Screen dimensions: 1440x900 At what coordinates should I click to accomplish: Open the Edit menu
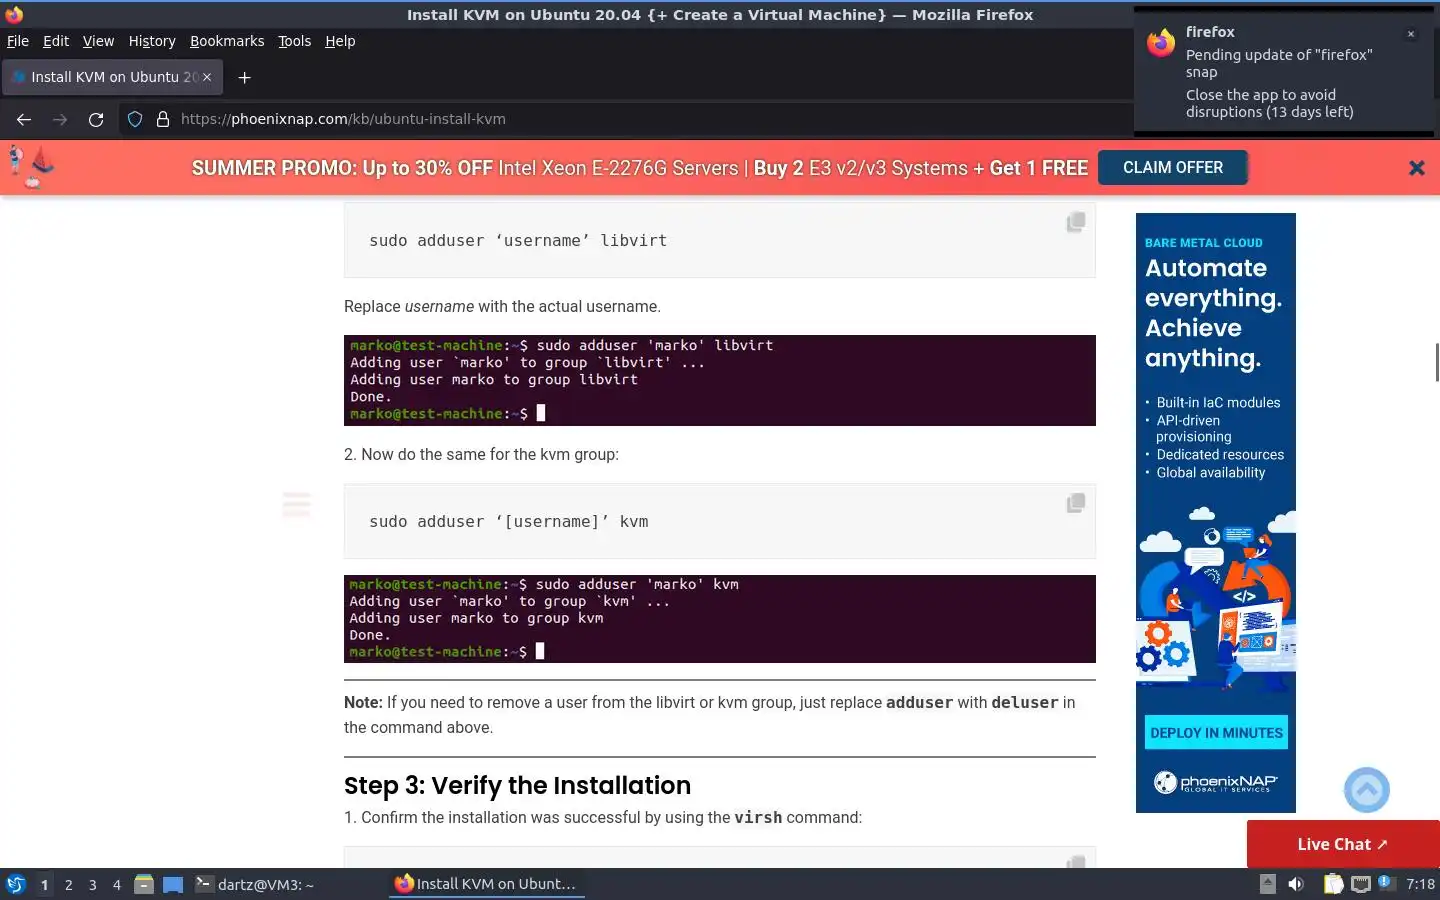pos(56,41)
